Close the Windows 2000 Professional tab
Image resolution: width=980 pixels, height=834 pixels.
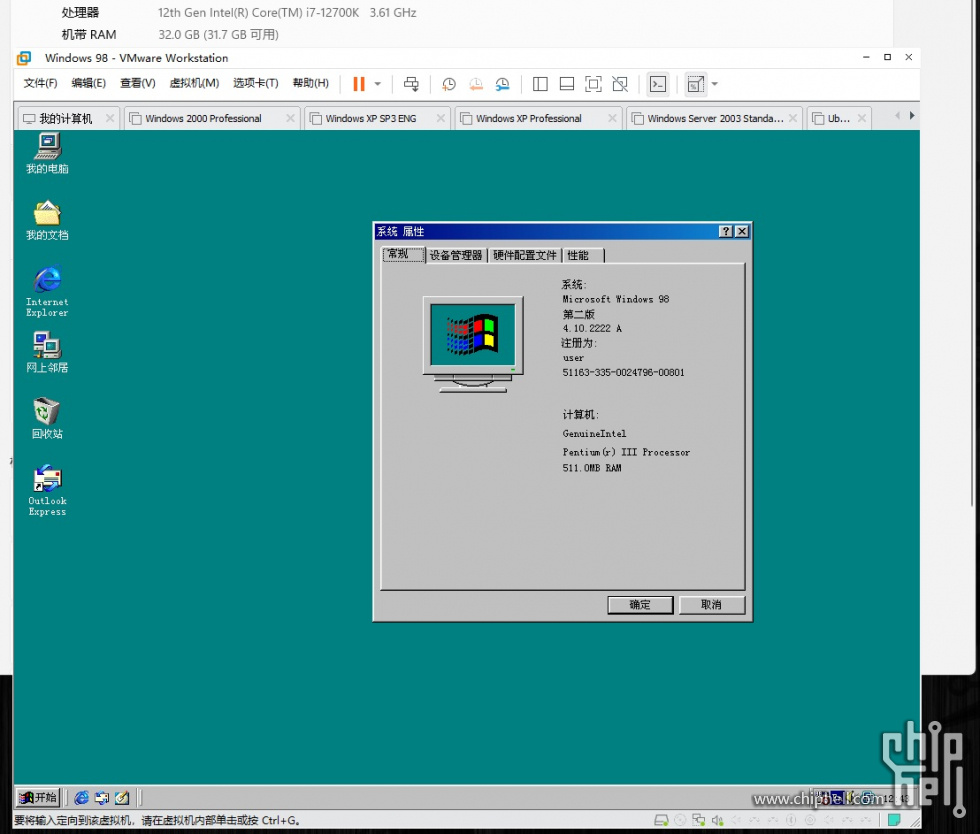coord(290,118)
